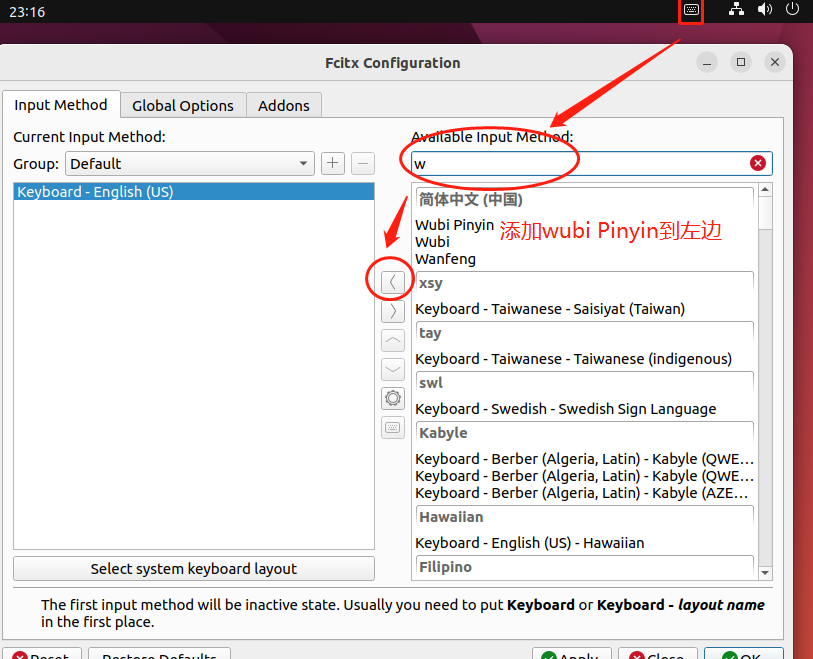
Task: Click scrollbar up arrow of available list
Action: (x=765, y=190)
